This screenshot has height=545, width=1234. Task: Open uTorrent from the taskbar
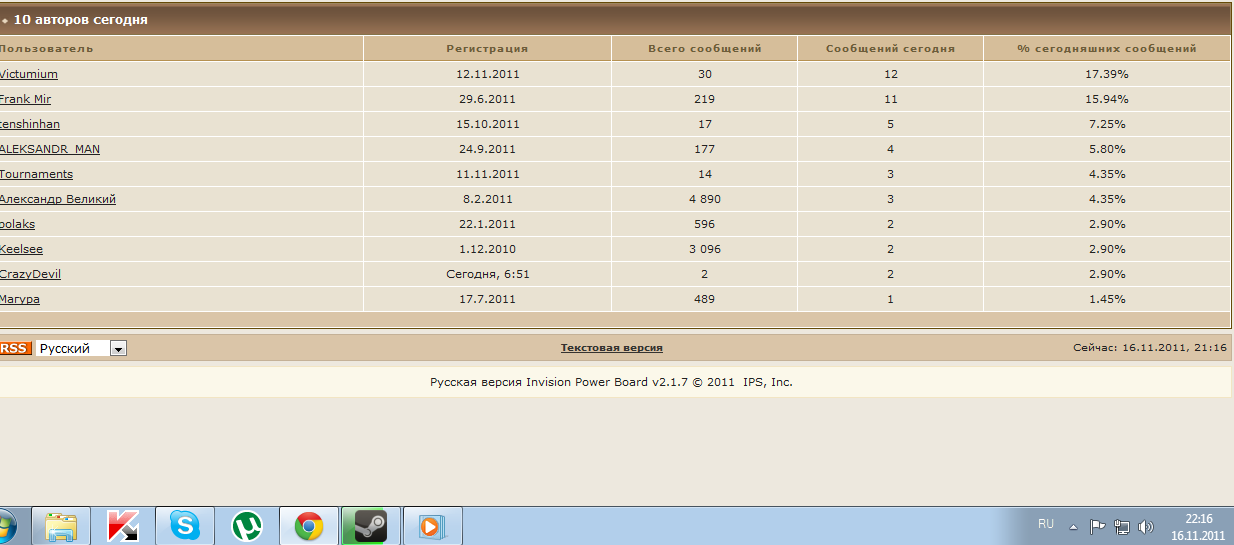[247, 526]
